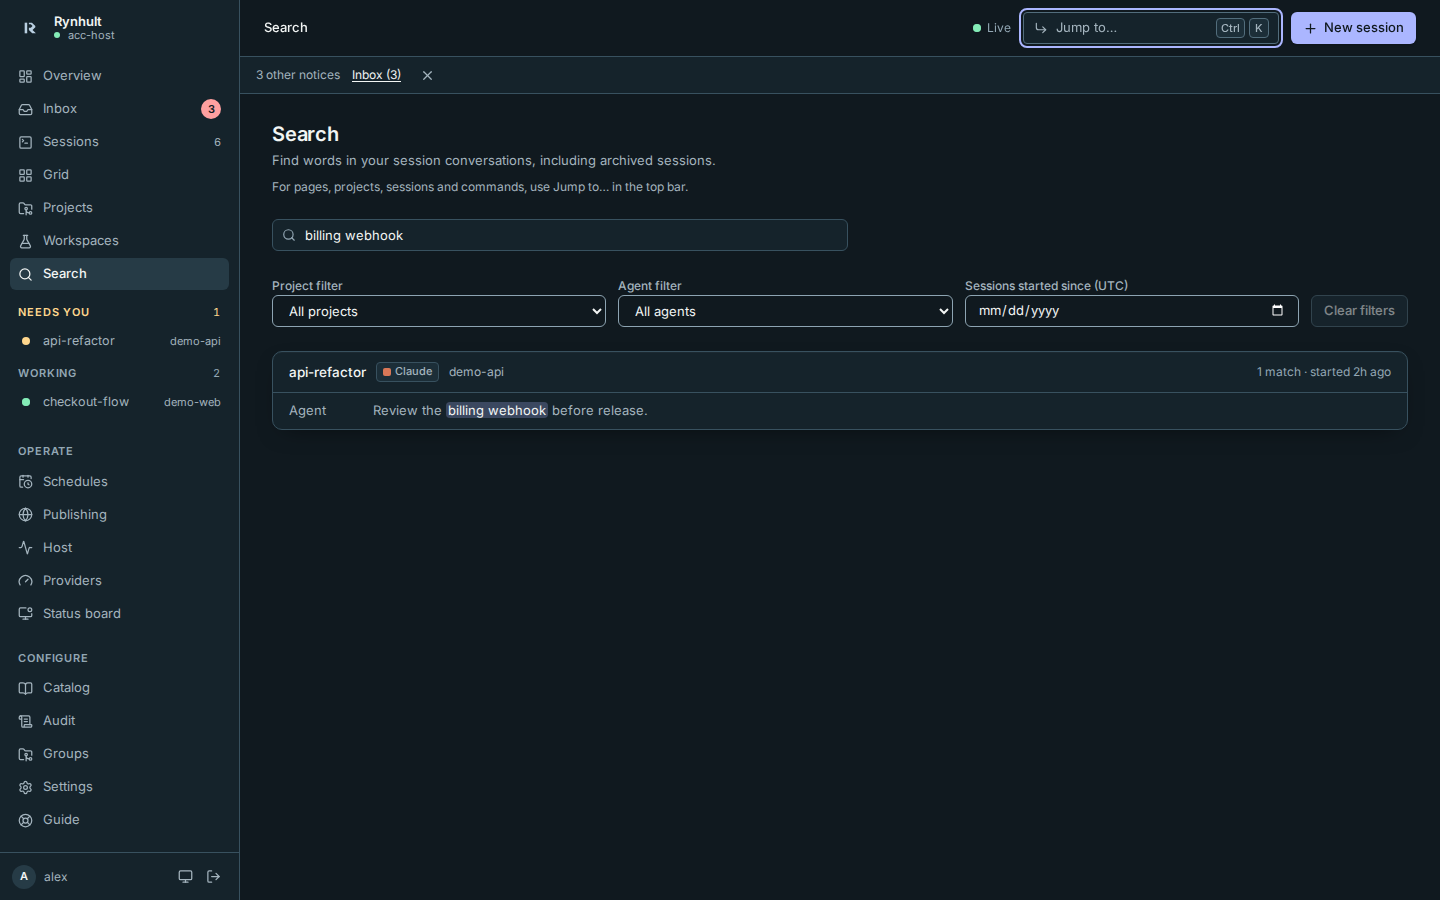The height and width of the screenshot is (900, 1440).
Task: Expand the All agents dropdown
Action: tap(785, 311)
